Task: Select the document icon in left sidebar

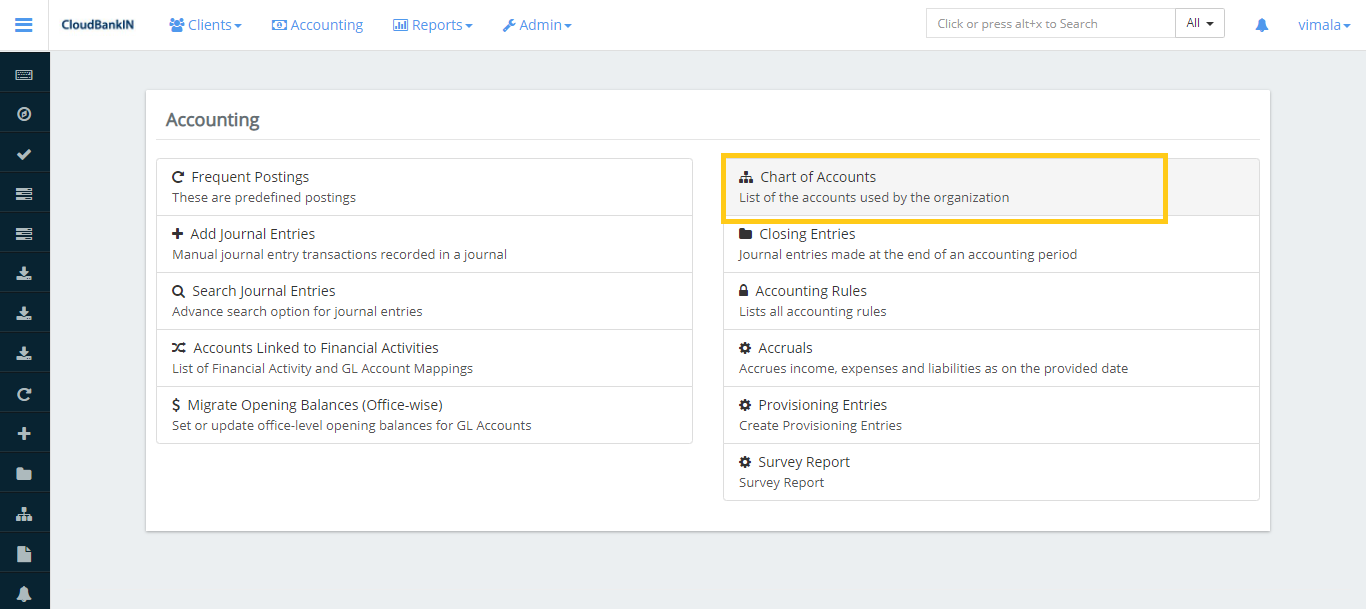Action: pos(24,552)
